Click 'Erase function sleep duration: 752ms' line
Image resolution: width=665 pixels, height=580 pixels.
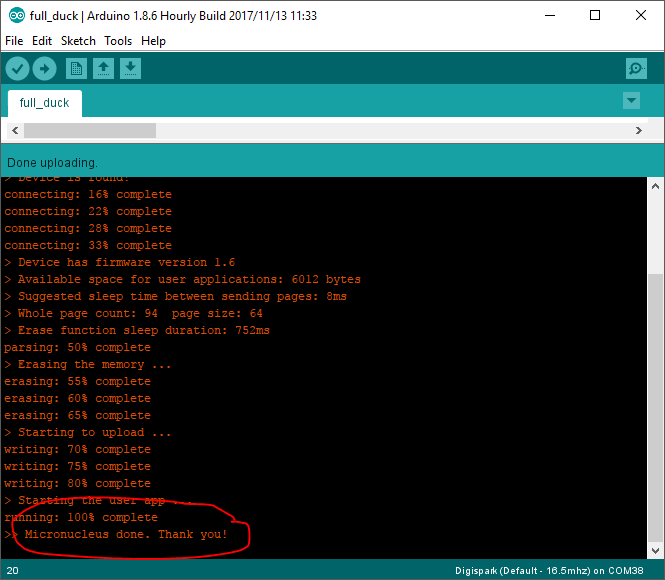pos(137,330)
